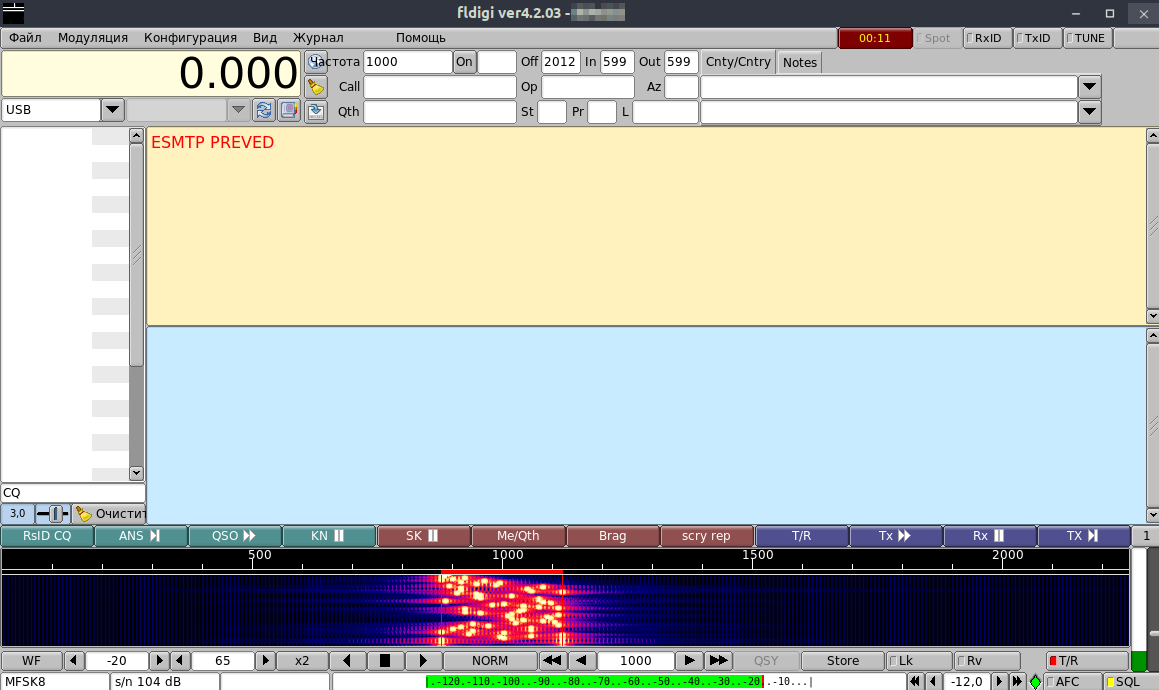Image resolution: width=1159 pixels, height=690 pixels.
Task: Click double-left arrow beside -12,0 value
Action: click(915, 682)
